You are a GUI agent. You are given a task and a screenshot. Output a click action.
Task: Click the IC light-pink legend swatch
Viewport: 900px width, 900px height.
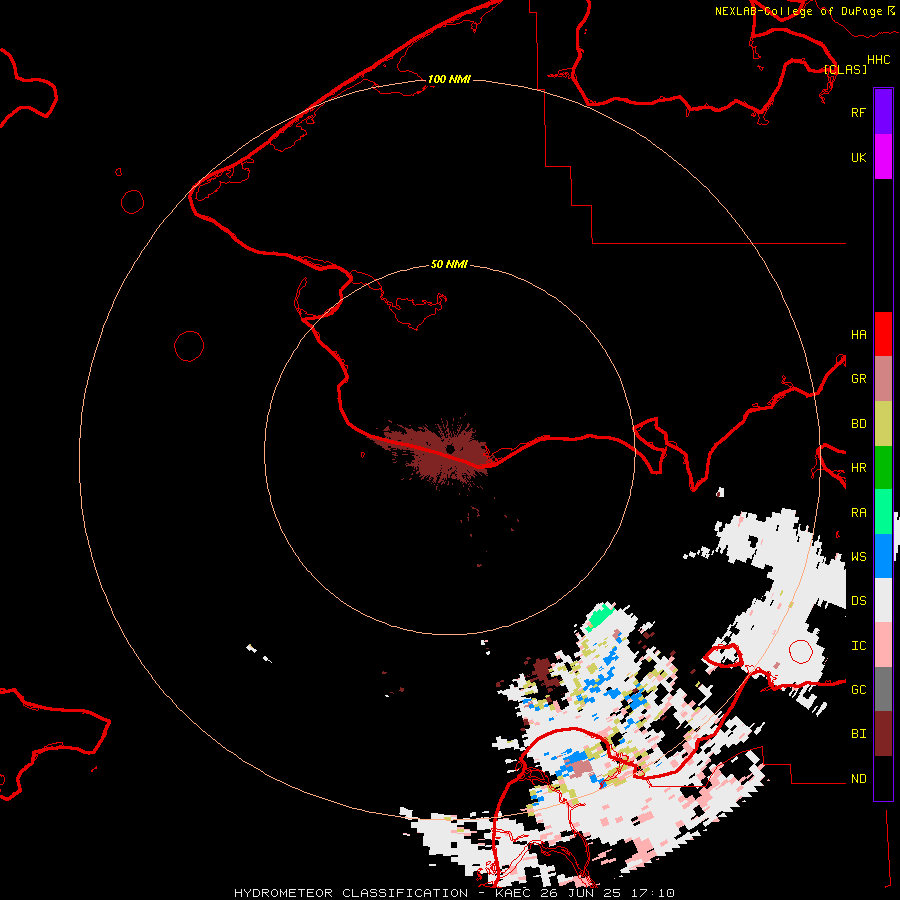point(883,645)
